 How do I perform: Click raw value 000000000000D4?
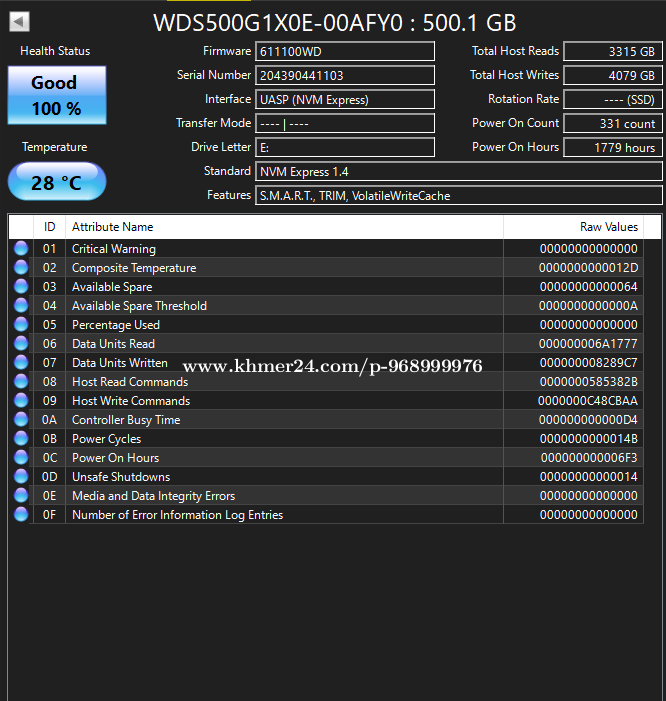pyautogui.click(x=588, y=419)
